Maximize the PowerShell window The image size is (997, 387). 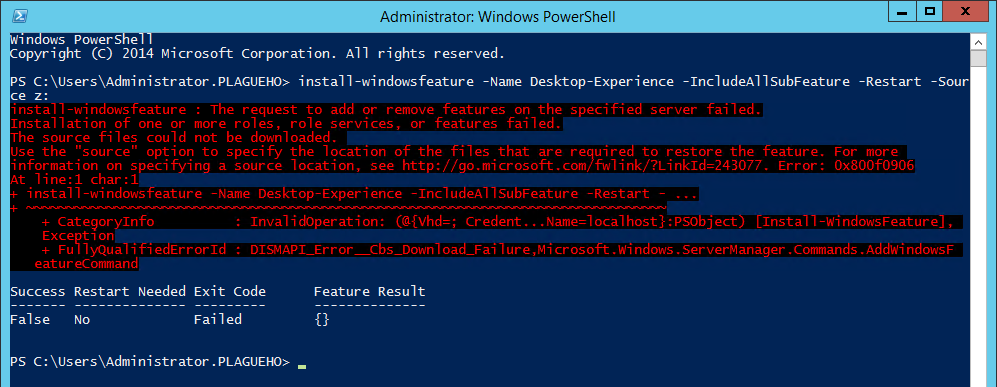tap(930, 12)
